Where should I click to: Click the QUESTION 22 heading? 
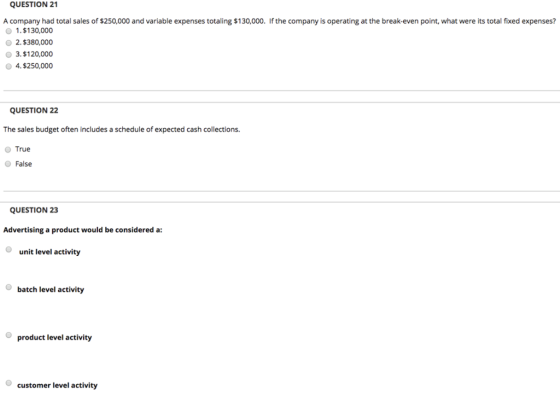click(x=34, y=110)
